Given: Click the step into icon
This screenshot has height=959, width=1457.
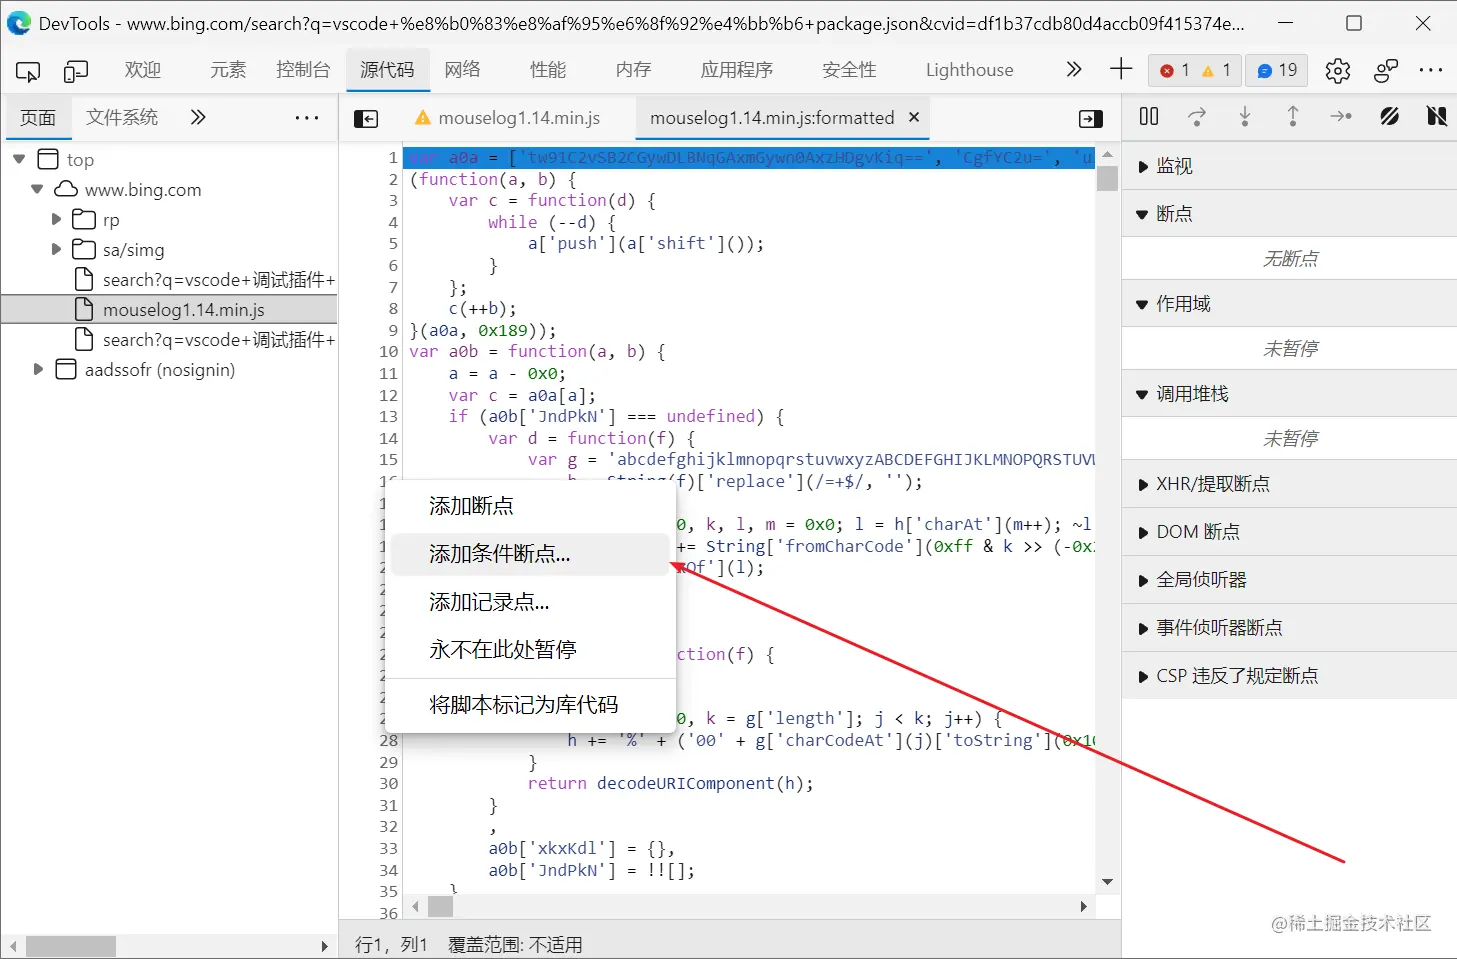Looking at the screenshot, I should click(x=1245, y=117).
